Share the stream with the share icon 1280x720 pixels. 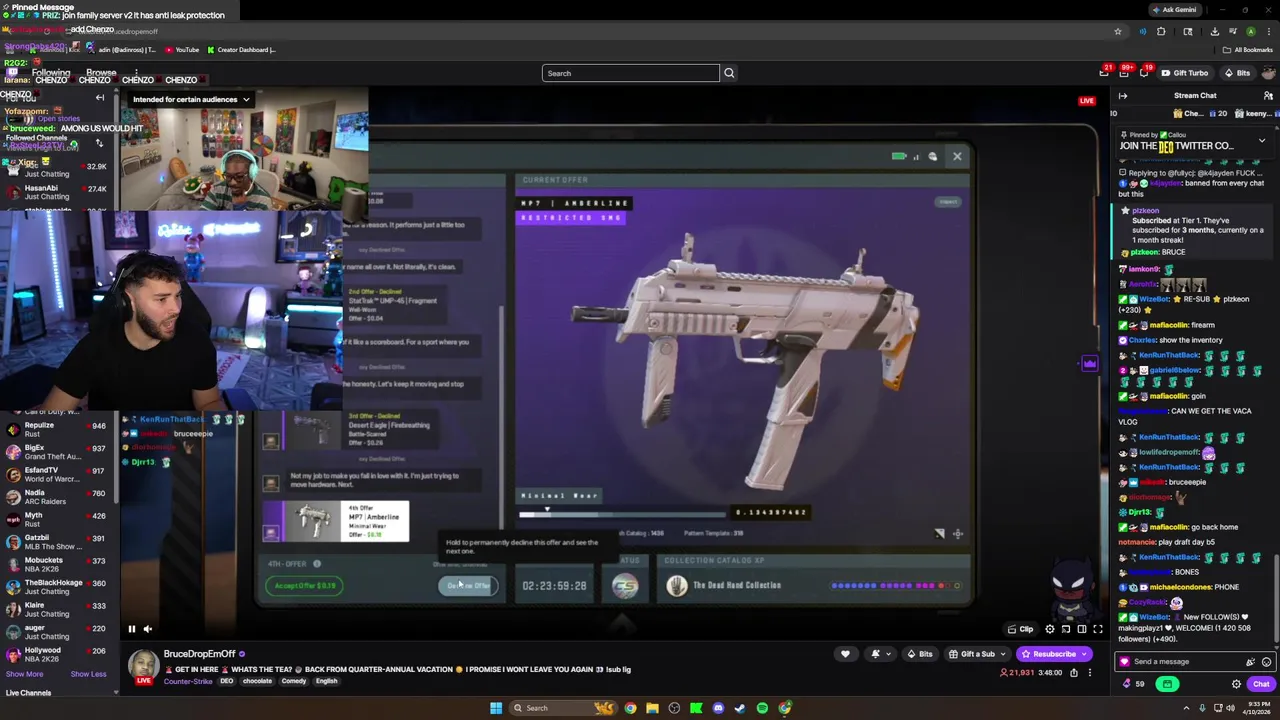(x=1074, y=673)
